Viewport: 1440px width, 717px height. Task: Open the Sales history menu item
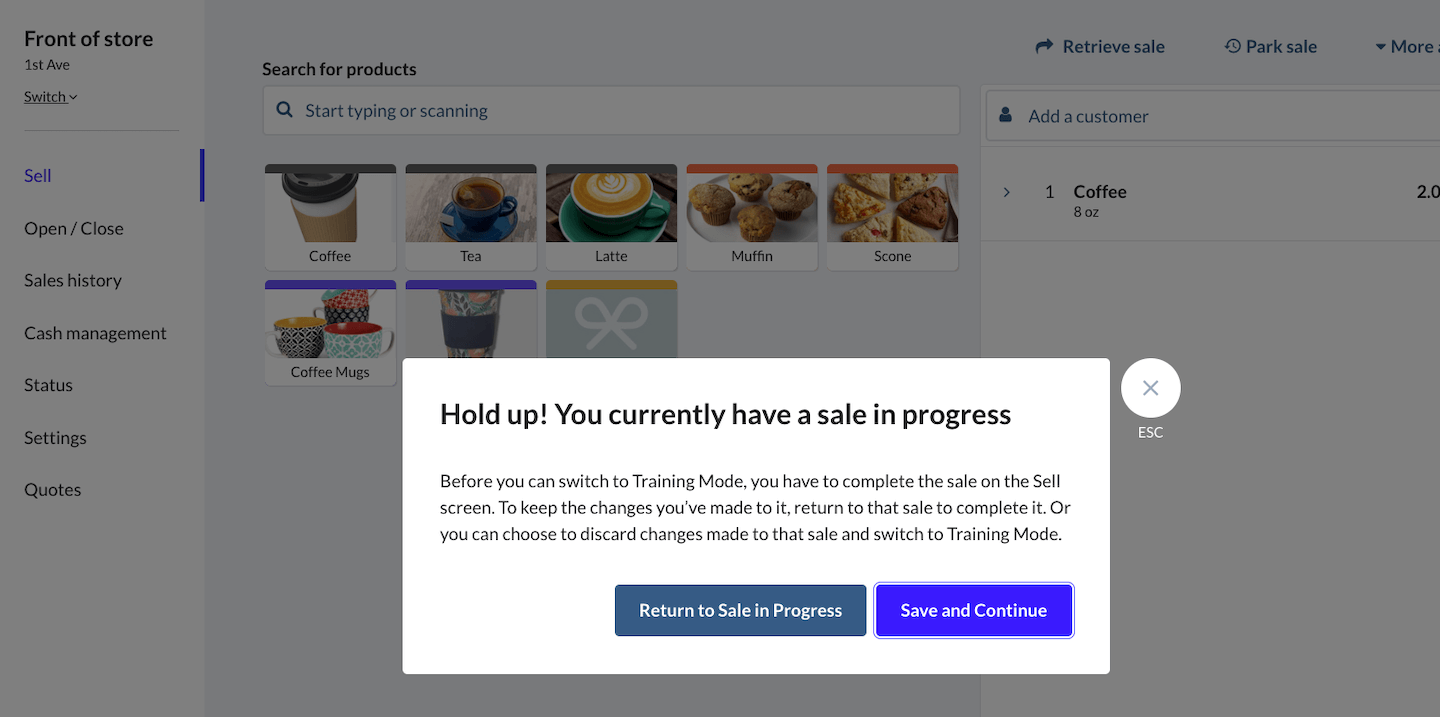[73, 281]
